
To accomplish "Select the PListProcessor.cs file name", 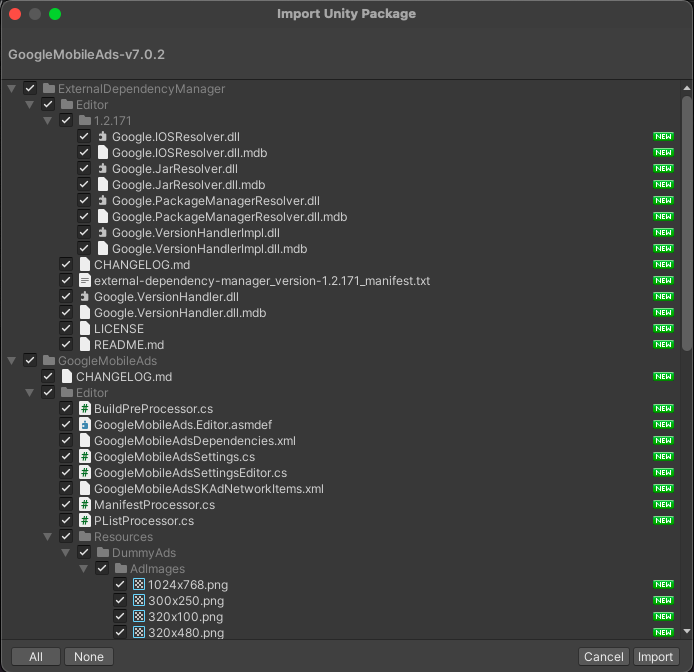I will (144, 521).
